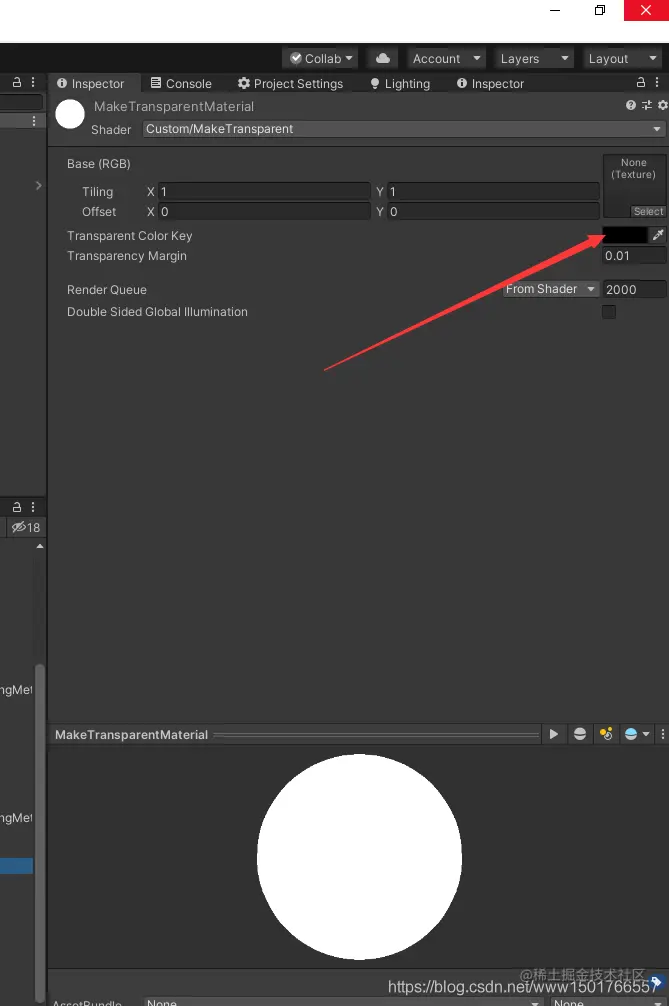Open the Inspector panel three-dot menu
The height and width of the screenshot is (1006, 669).
click(x=657, y=82)
